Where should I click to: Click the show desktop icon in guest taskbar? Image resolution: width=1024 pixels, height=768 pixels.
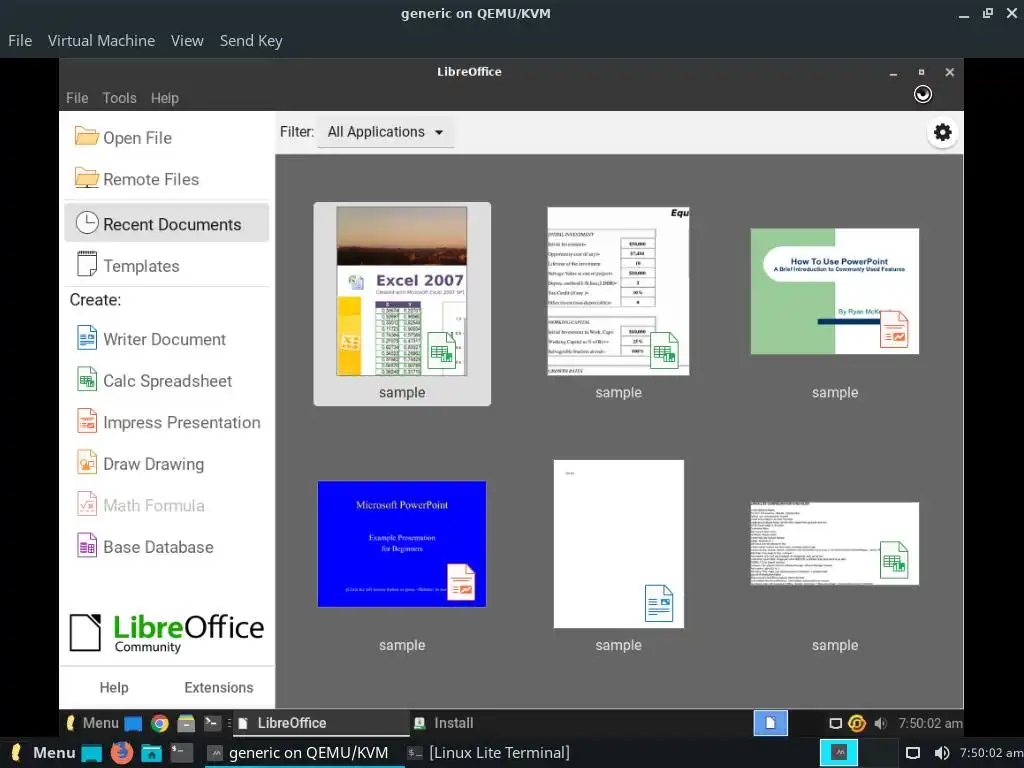pyautogui.click(x=133, y=723)
